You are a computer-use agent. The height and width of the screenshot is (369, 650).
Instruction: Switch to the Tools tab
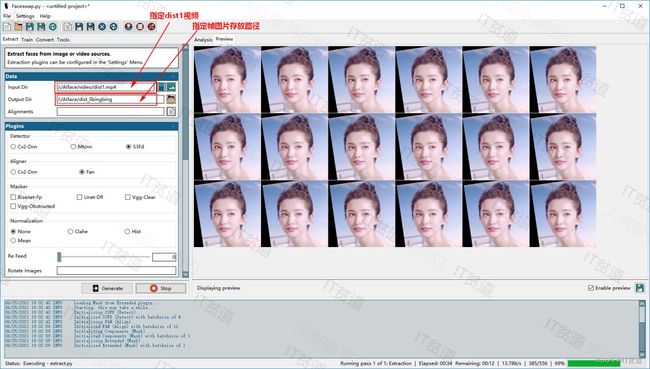point(63,39)
